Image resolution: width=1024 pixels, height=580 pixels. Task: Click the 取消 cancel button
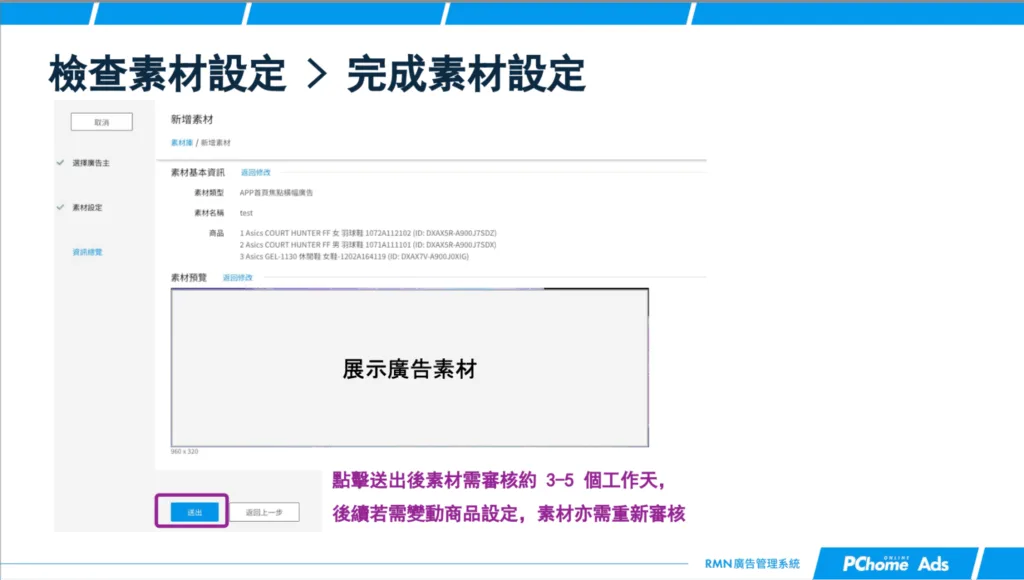(x=101, y=121)
